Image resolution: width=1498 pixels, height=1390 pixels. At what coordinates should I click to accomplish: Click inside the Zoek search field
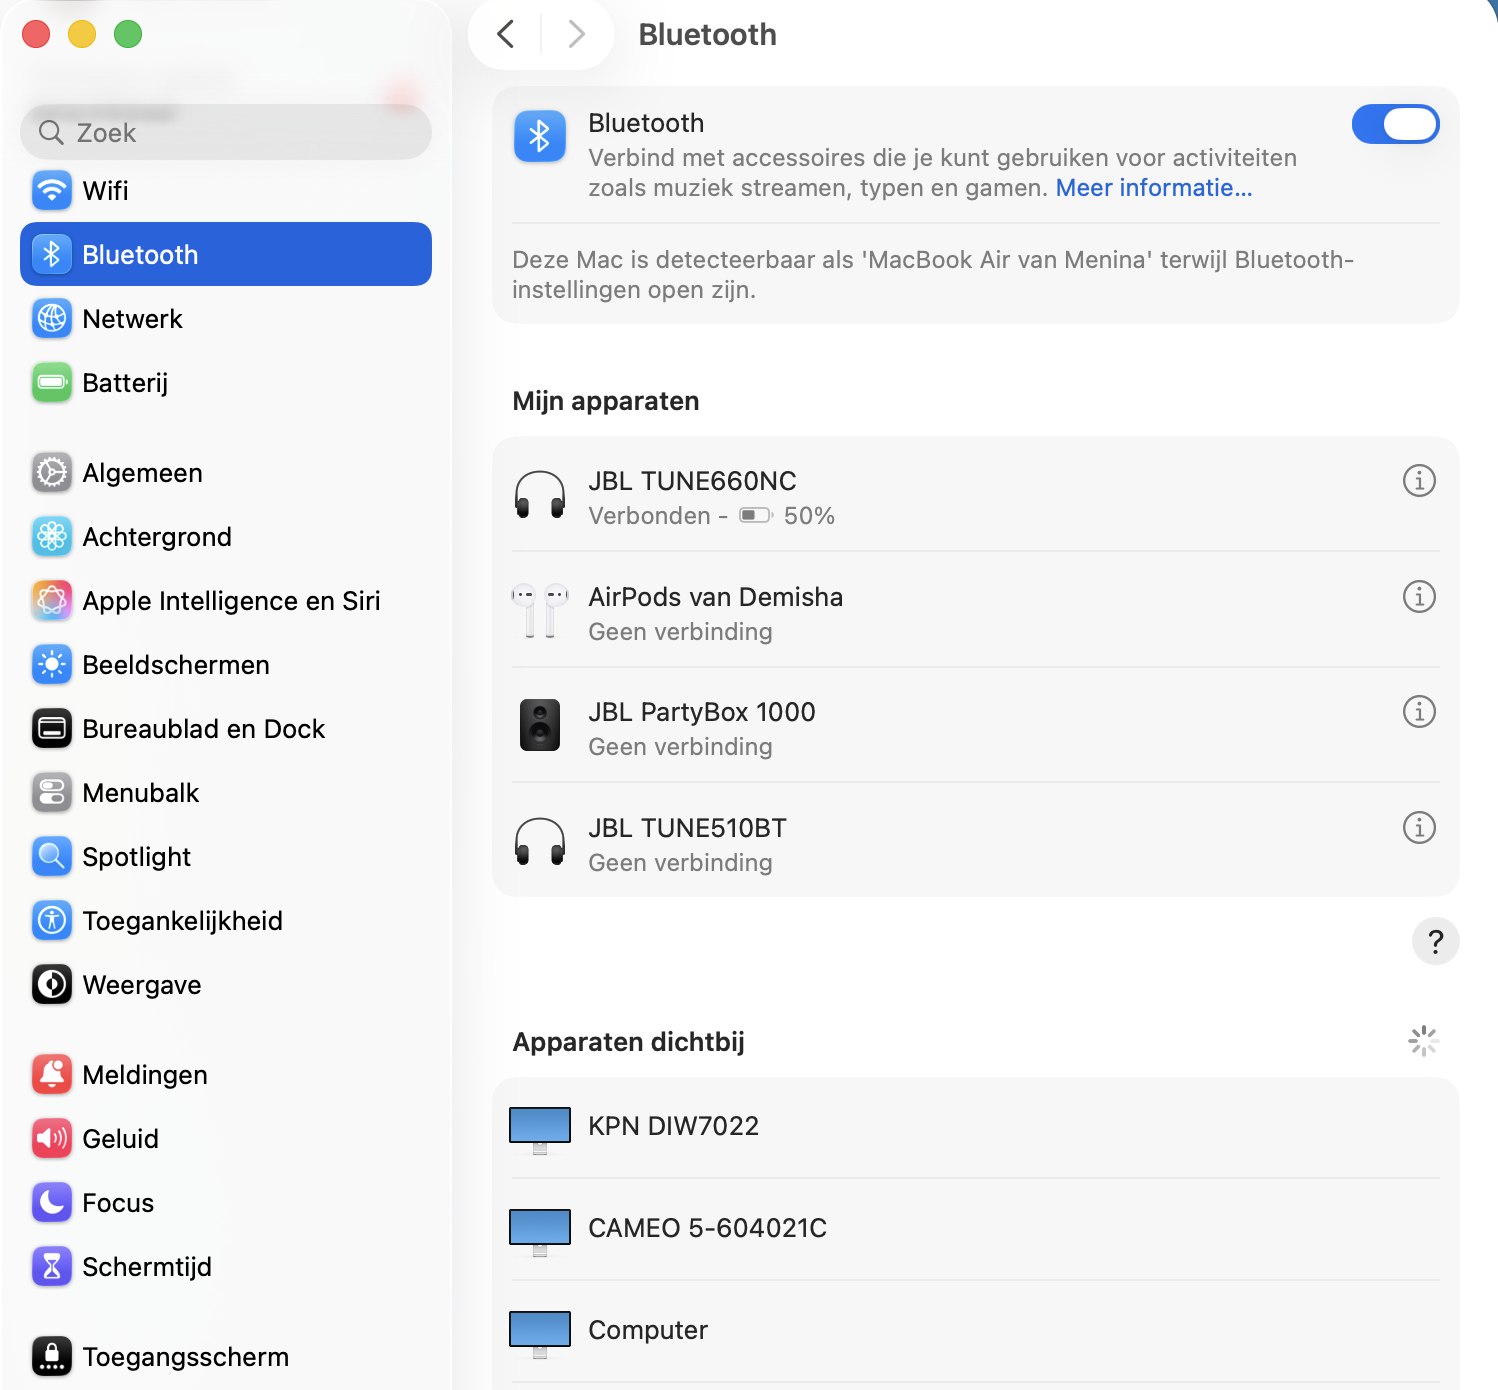coord(225,132)
